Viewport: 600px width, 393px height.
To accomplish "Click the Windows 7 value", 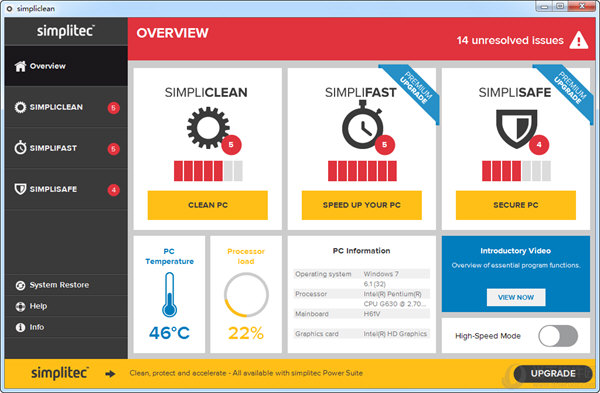I will (x=381, y=274).
